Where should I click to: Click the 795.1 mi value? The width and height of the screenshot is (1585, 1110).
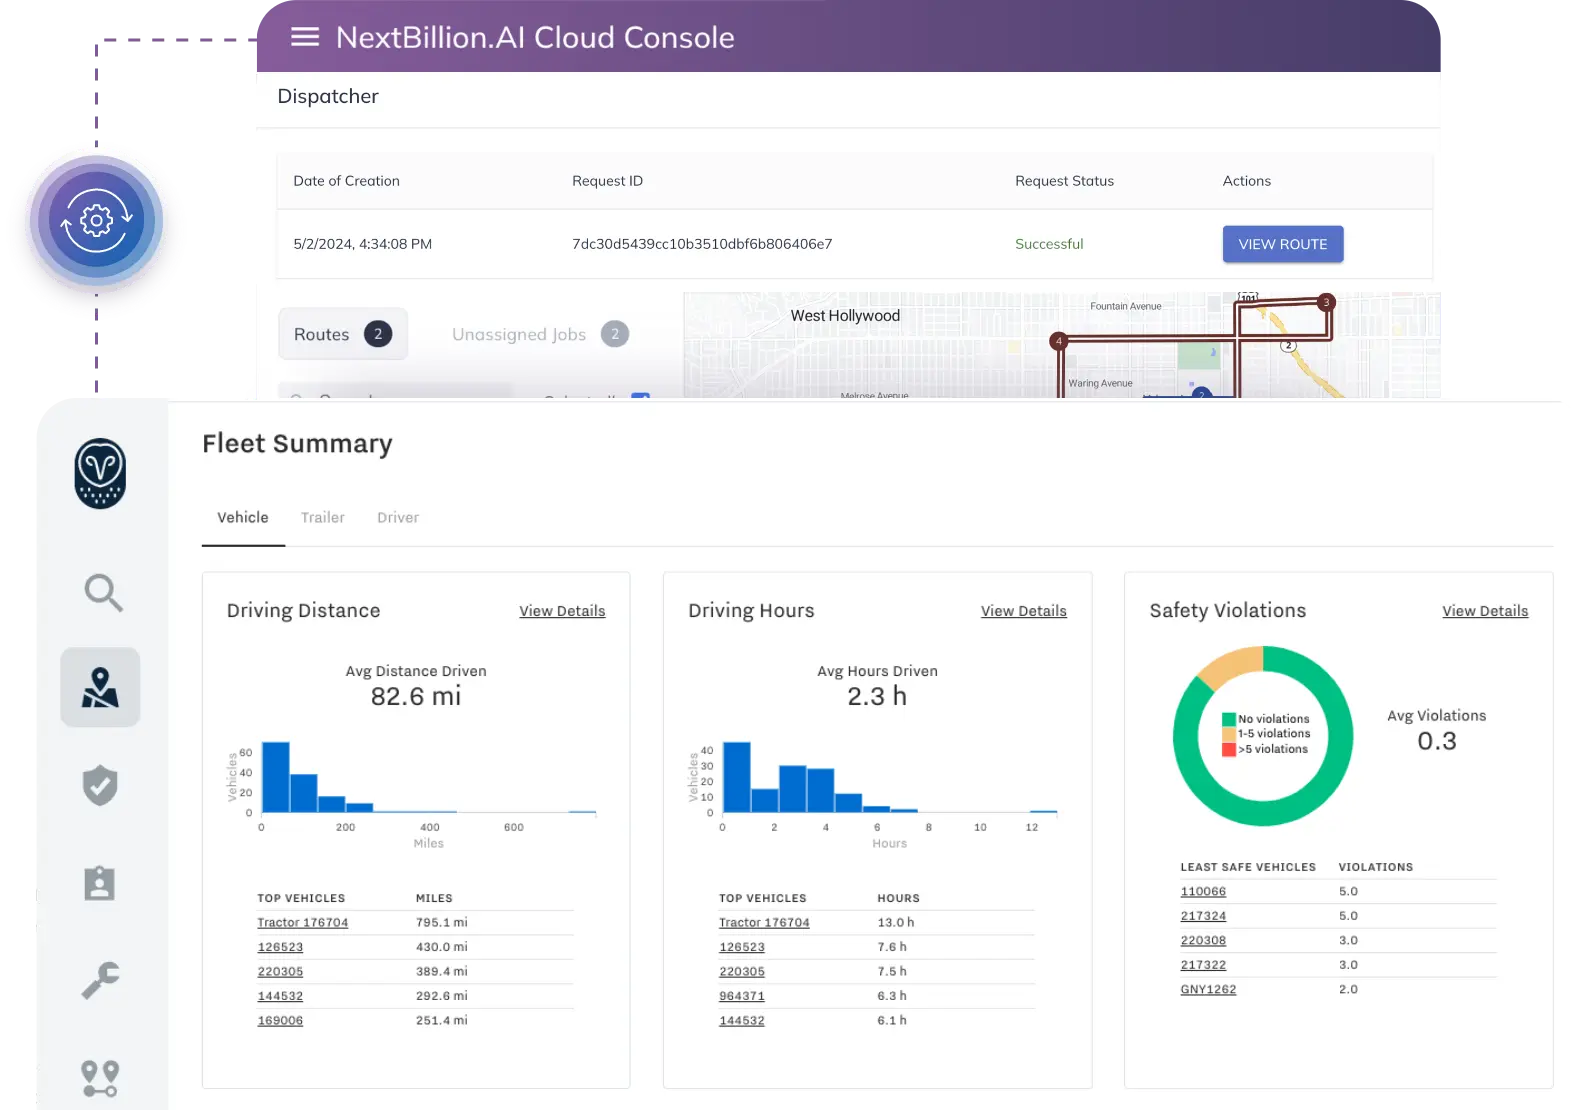[441, 922]
